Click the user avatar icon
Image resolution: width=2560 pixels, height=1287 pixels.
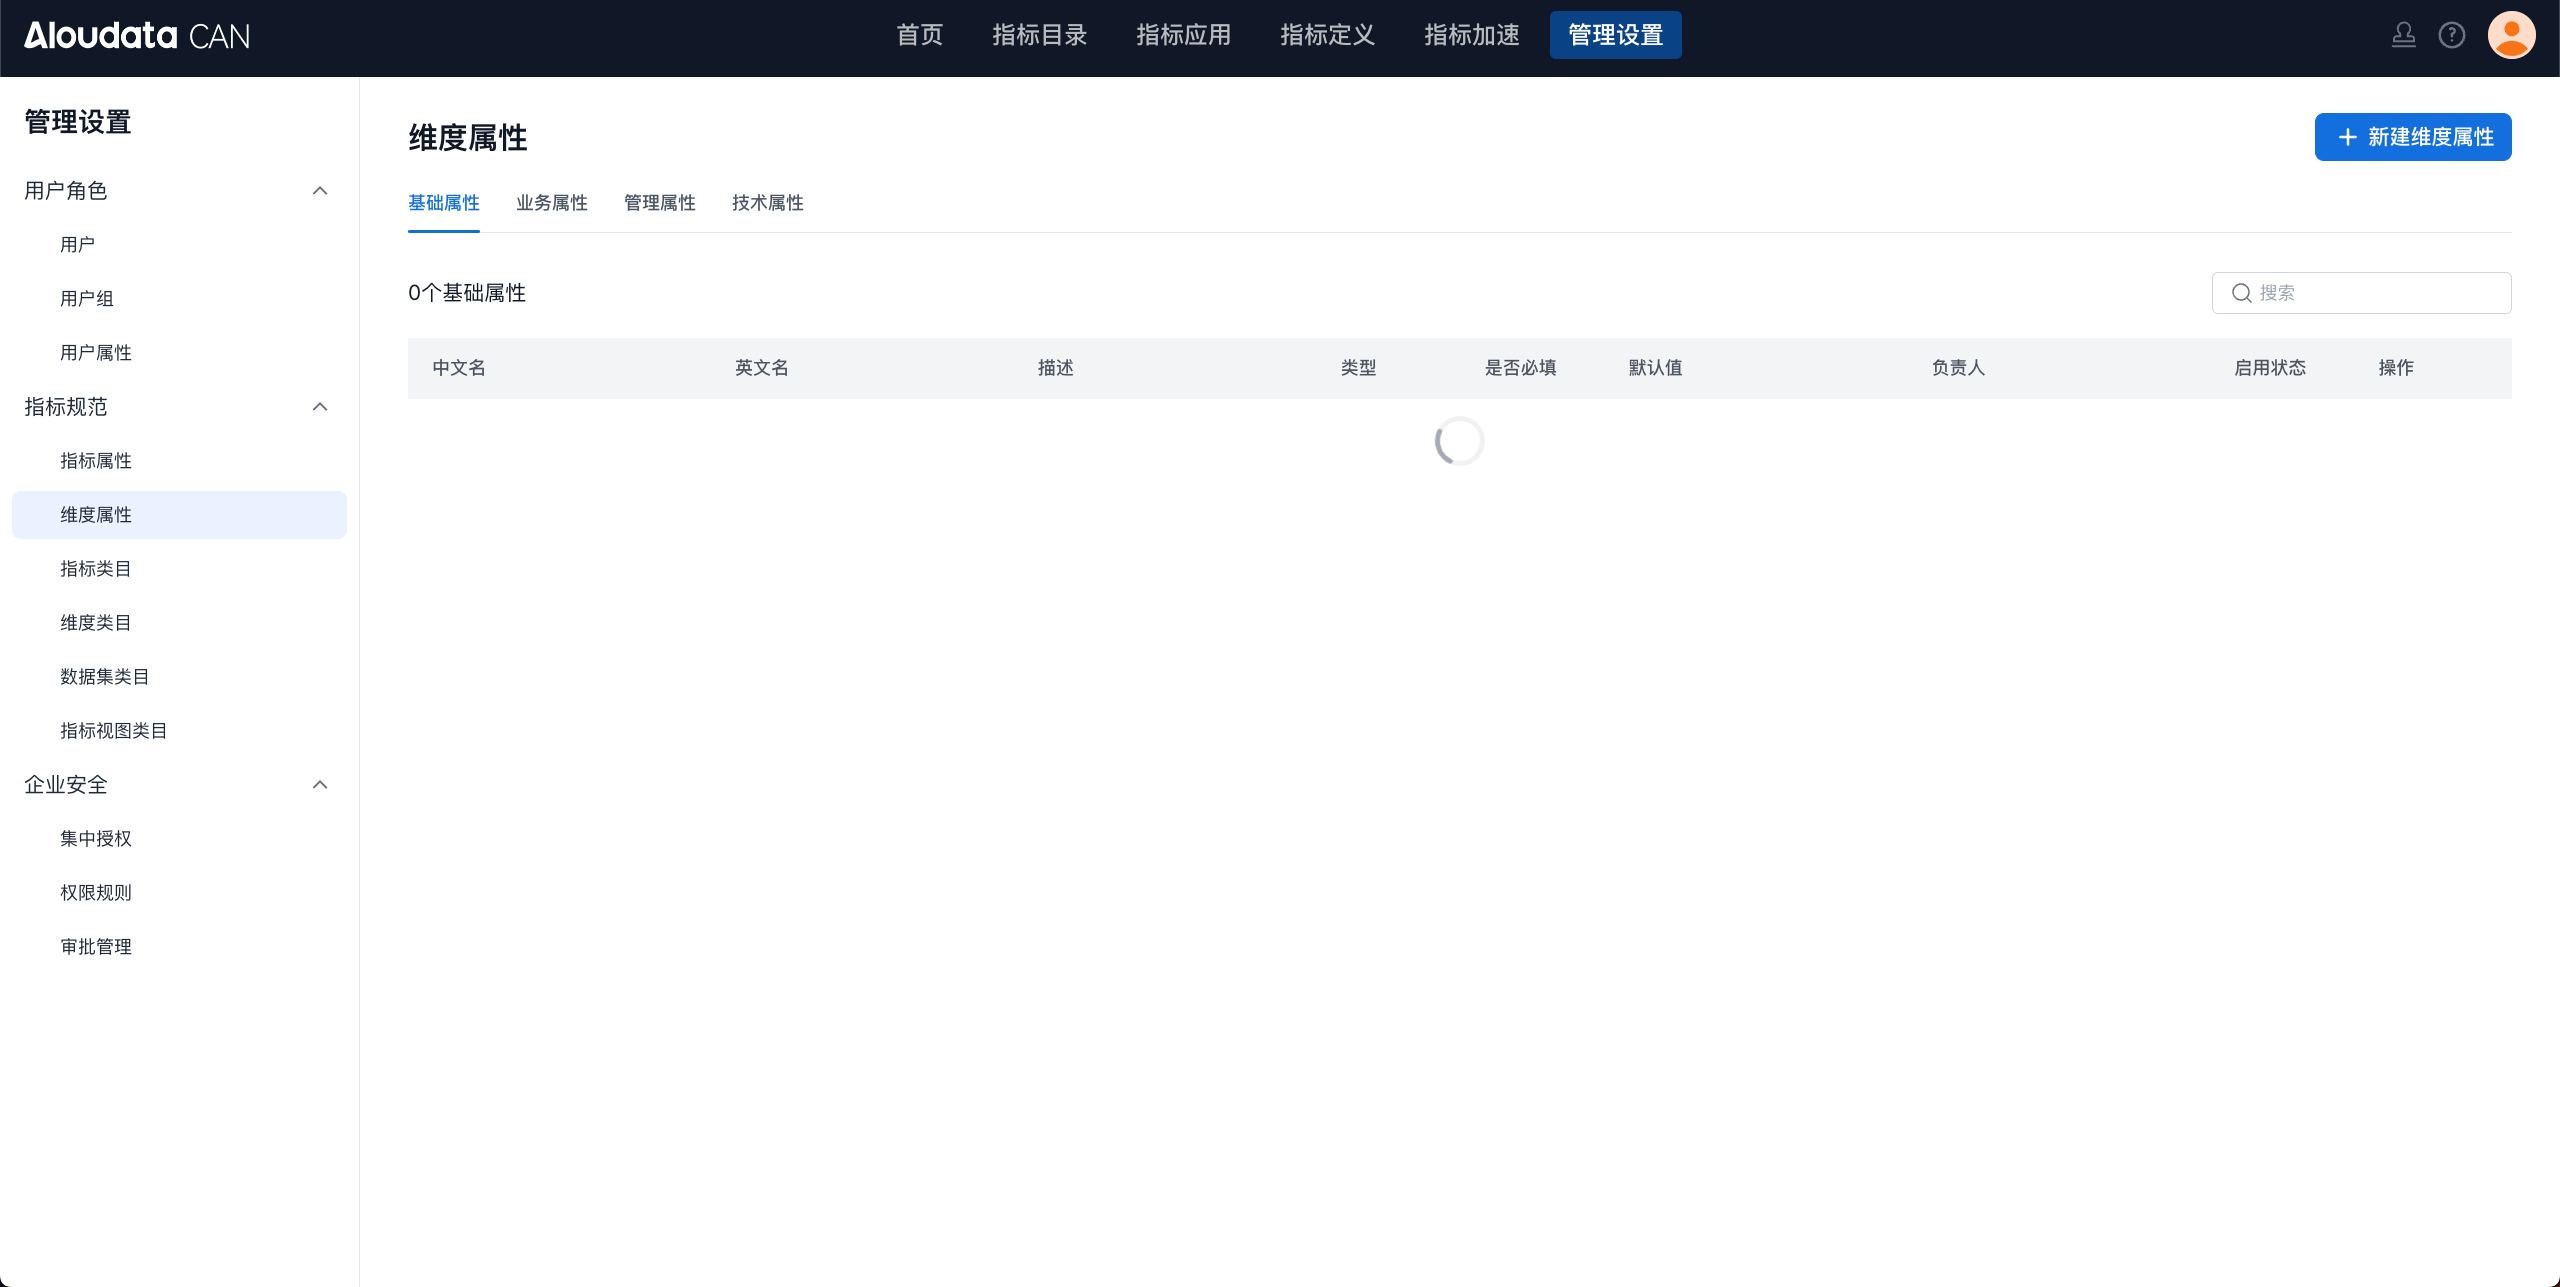tap(2511, 36)
